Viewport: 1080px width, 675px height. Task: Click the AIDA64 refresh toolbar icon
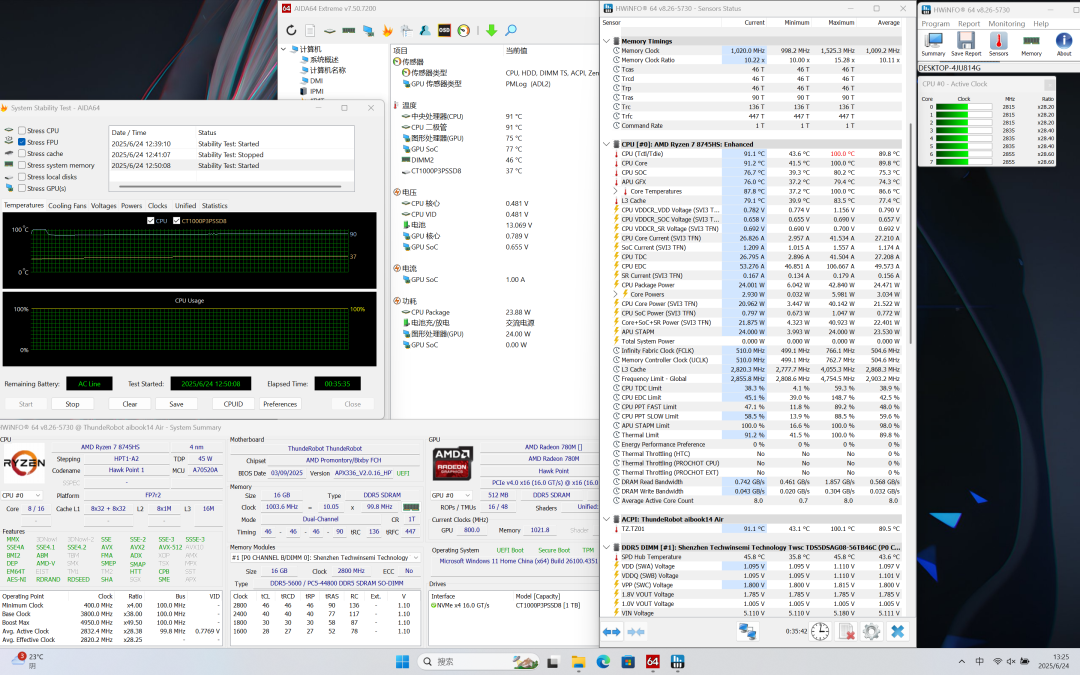coord(291,30)
